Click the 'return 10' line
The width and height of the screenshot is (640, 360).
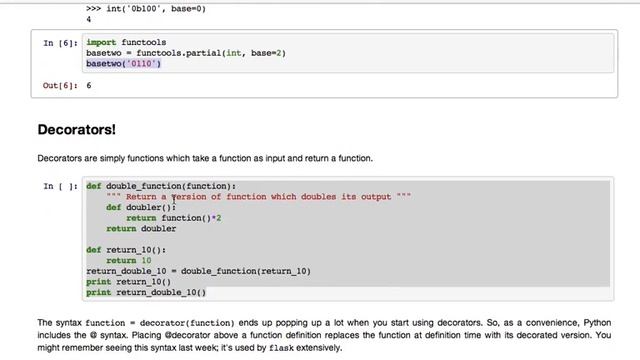click(129, 260)
